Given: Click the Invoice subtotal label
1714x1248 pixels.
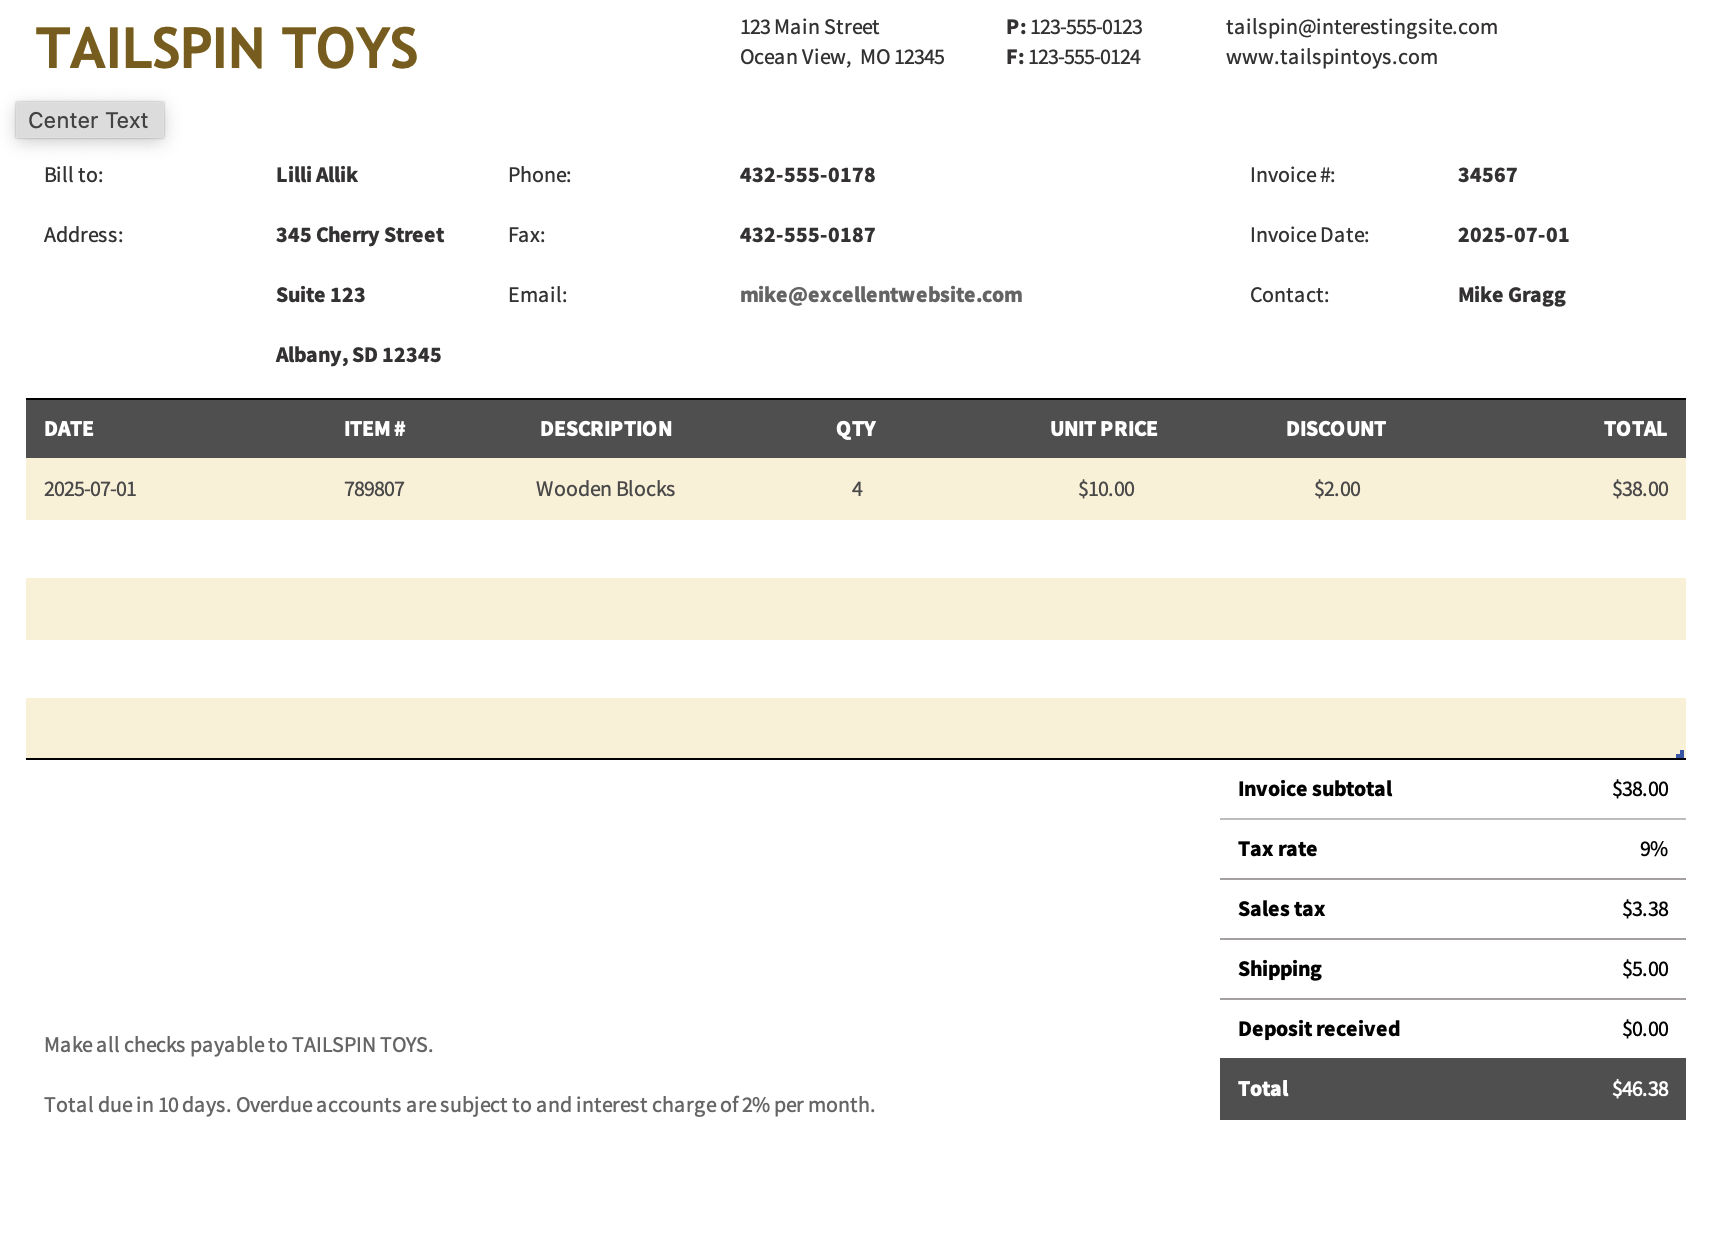Looking at the screenshot, I should (1315, 789).
